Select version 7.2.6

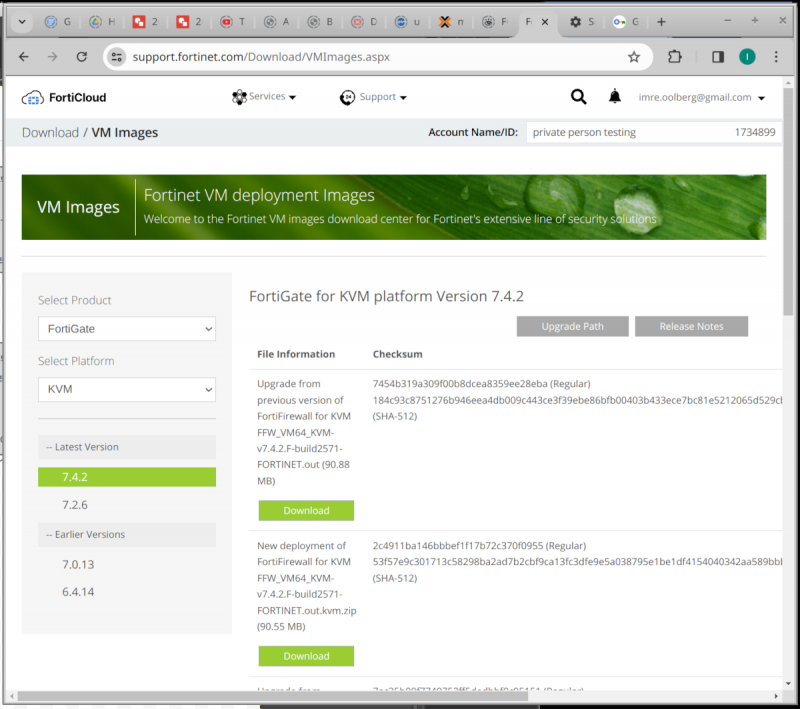click(x=75, y=505)
